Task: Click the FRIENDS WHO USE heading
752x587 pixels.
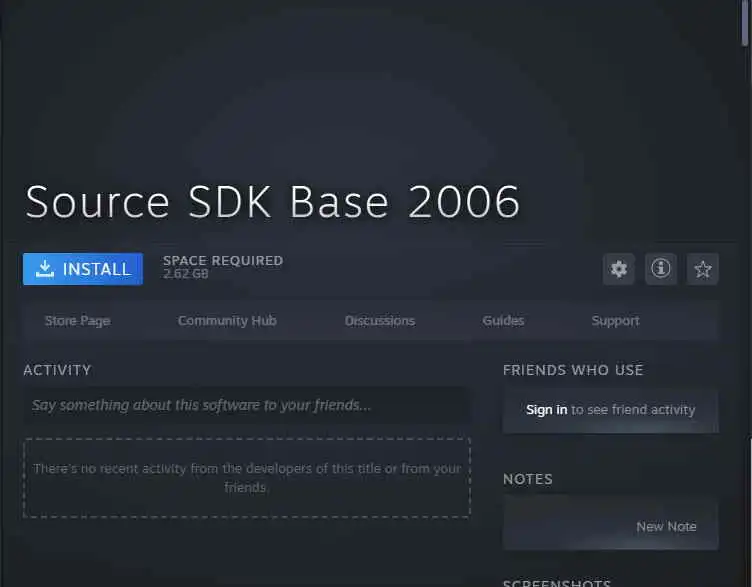Action: pyautogui.click(x=573, y=370)
